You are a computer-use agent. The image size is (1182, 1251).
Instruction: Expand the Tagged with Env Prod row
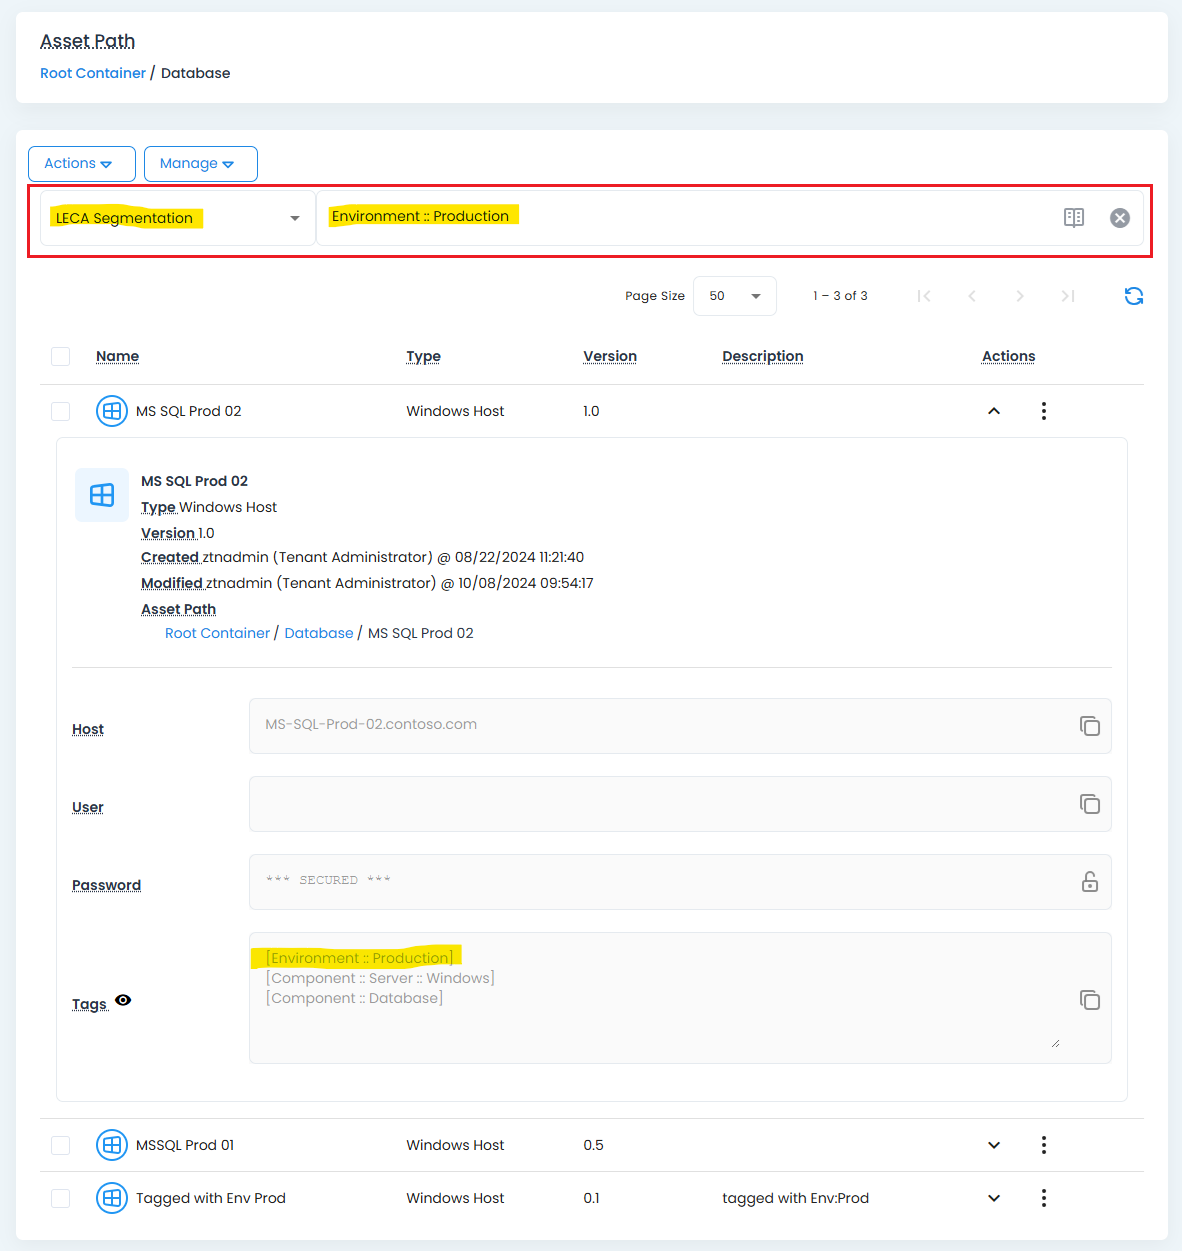[993, 1198]
